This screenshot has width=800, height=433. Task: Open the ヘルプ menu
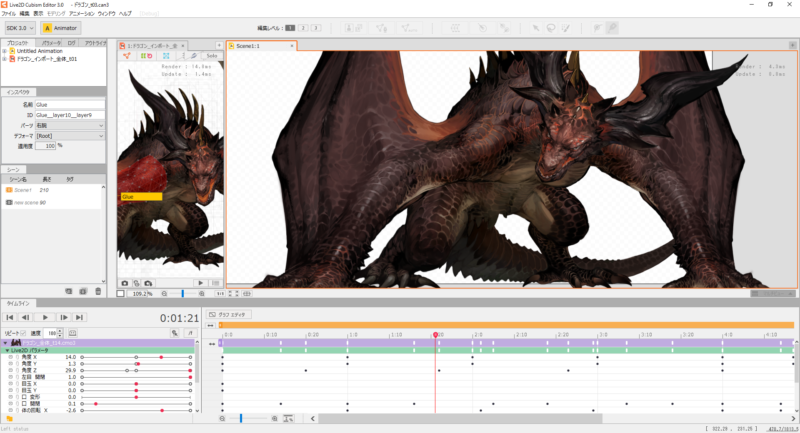tap(126, 13)
